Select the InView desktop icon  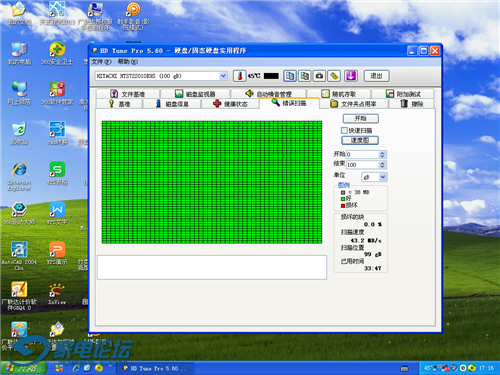(x=57, y=294)
